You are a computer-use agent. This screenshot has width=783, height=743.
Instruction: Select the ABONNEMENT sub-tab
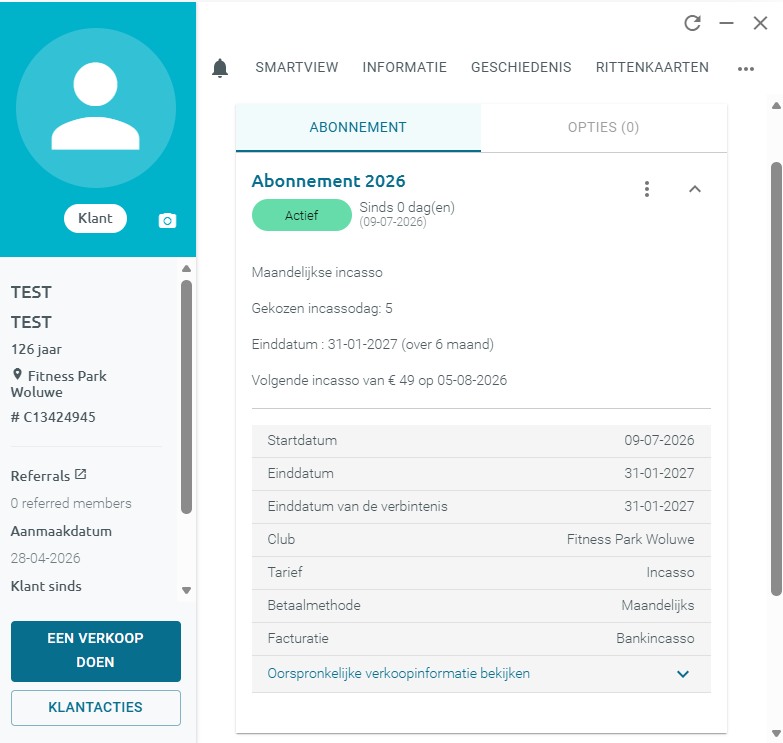pos(358,127)
